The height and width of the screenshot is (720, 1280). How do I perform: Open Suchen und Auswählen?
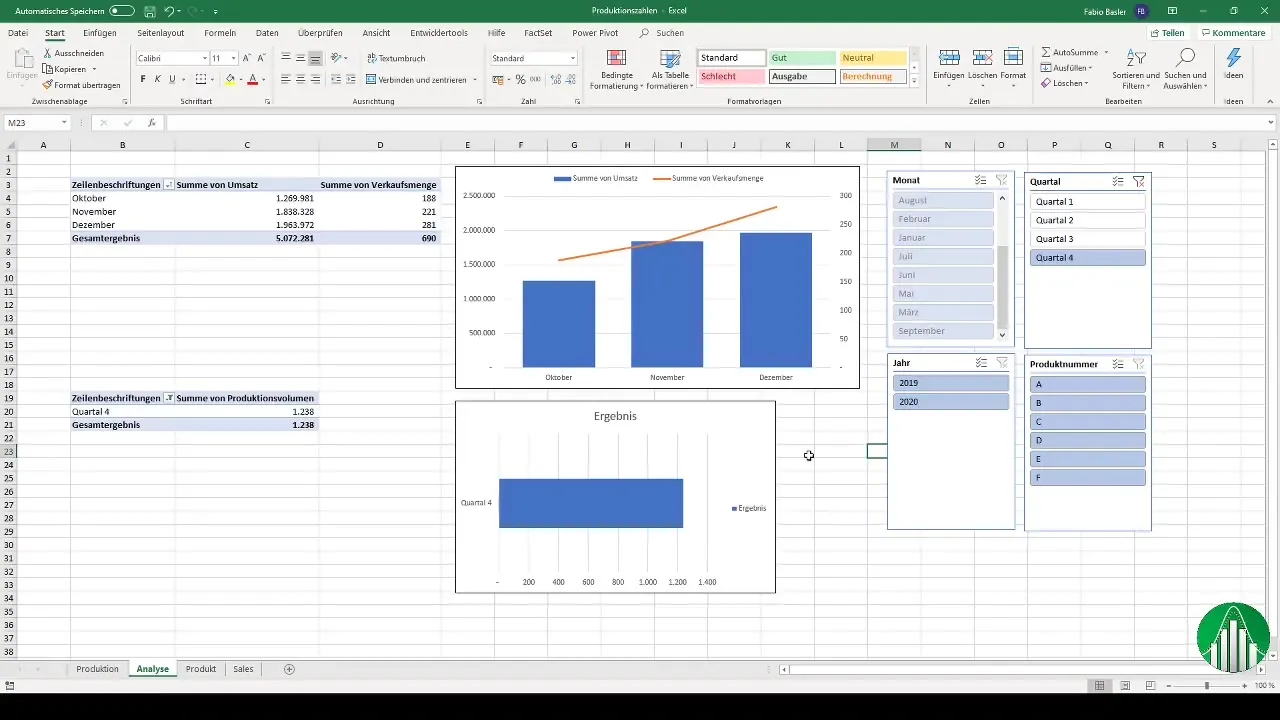(x=1185, y=69)
